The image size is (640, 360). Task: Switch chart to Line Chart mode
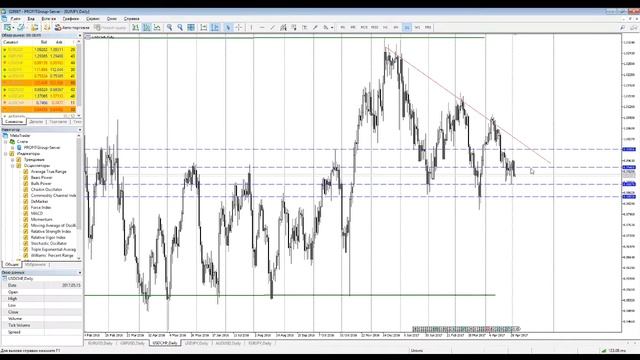tap(157, 27)
